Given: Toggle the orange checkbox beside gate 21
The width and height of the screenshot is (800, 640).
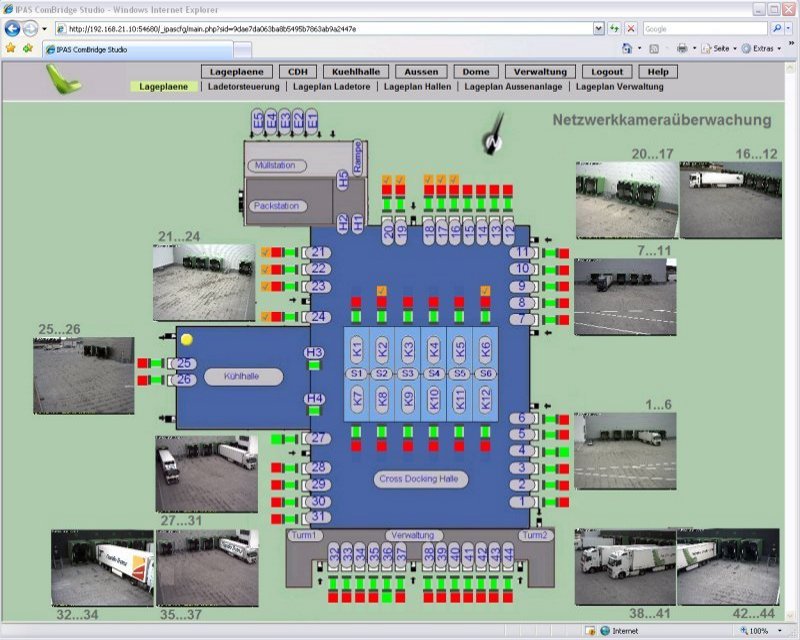Looking at the screenshot, I should pyautogui.click(x=266, y=253).
